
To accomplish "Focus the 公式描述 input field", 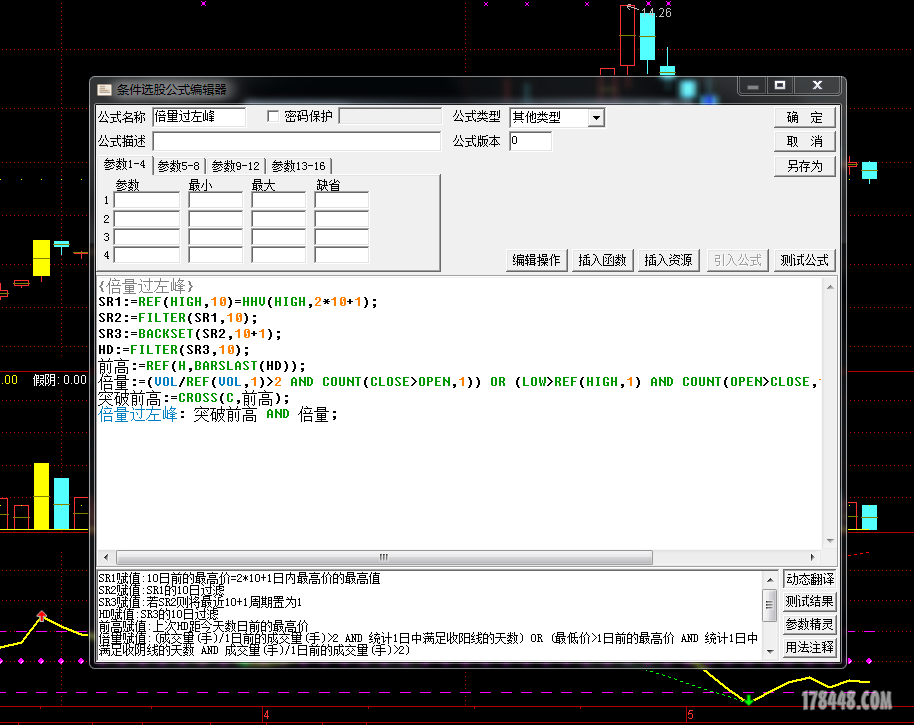I will (x=297, y=141).
